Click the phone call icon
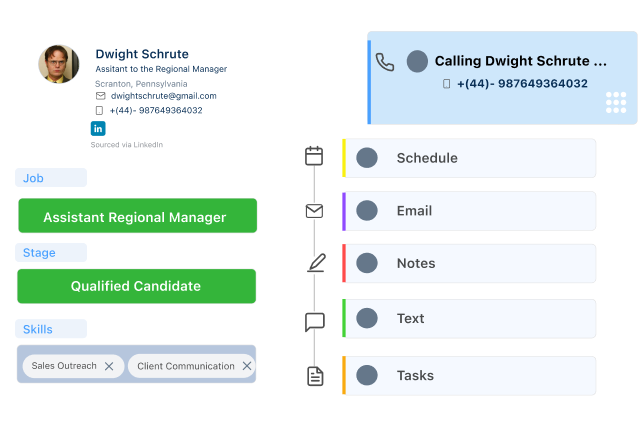This screenshot has width=639, height=425. coord(385,62)
